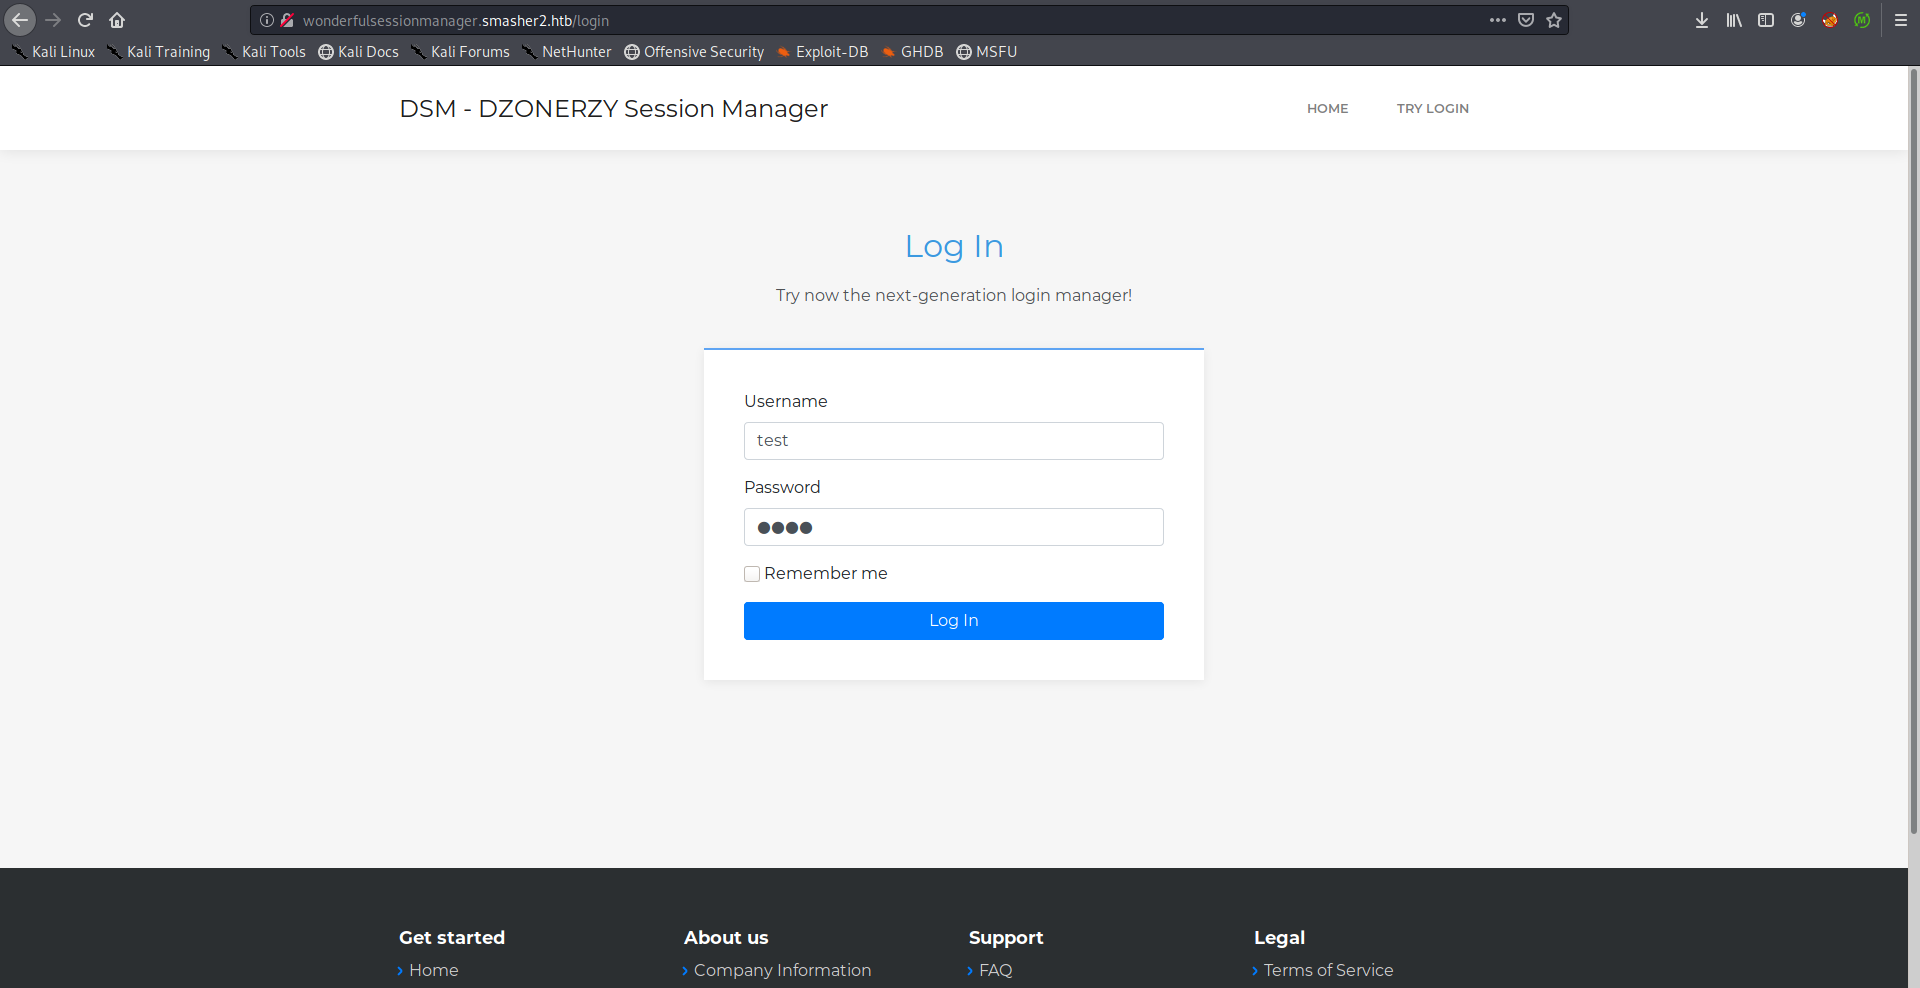This screenshot has height=988, width=1920.
Task: Toggle the Remember me checkbox
Action: pyautogui.click(x=752, y=574)
